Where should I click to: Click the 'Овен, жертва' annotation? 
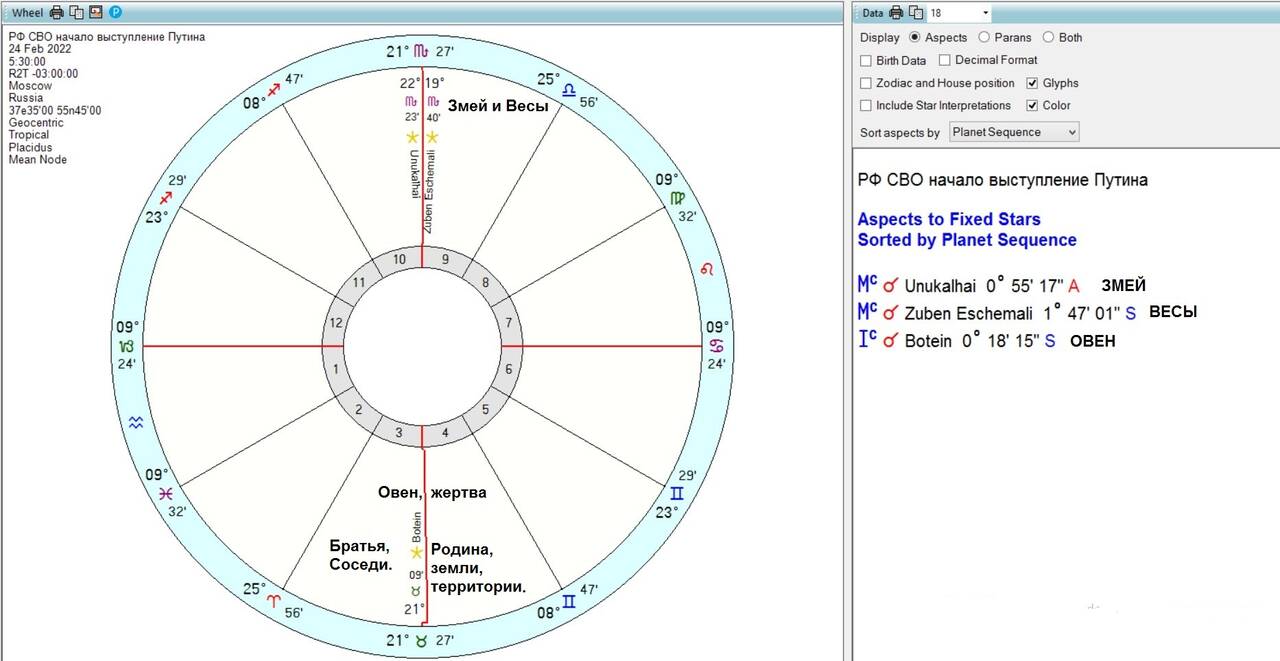[x=432, y=492]
